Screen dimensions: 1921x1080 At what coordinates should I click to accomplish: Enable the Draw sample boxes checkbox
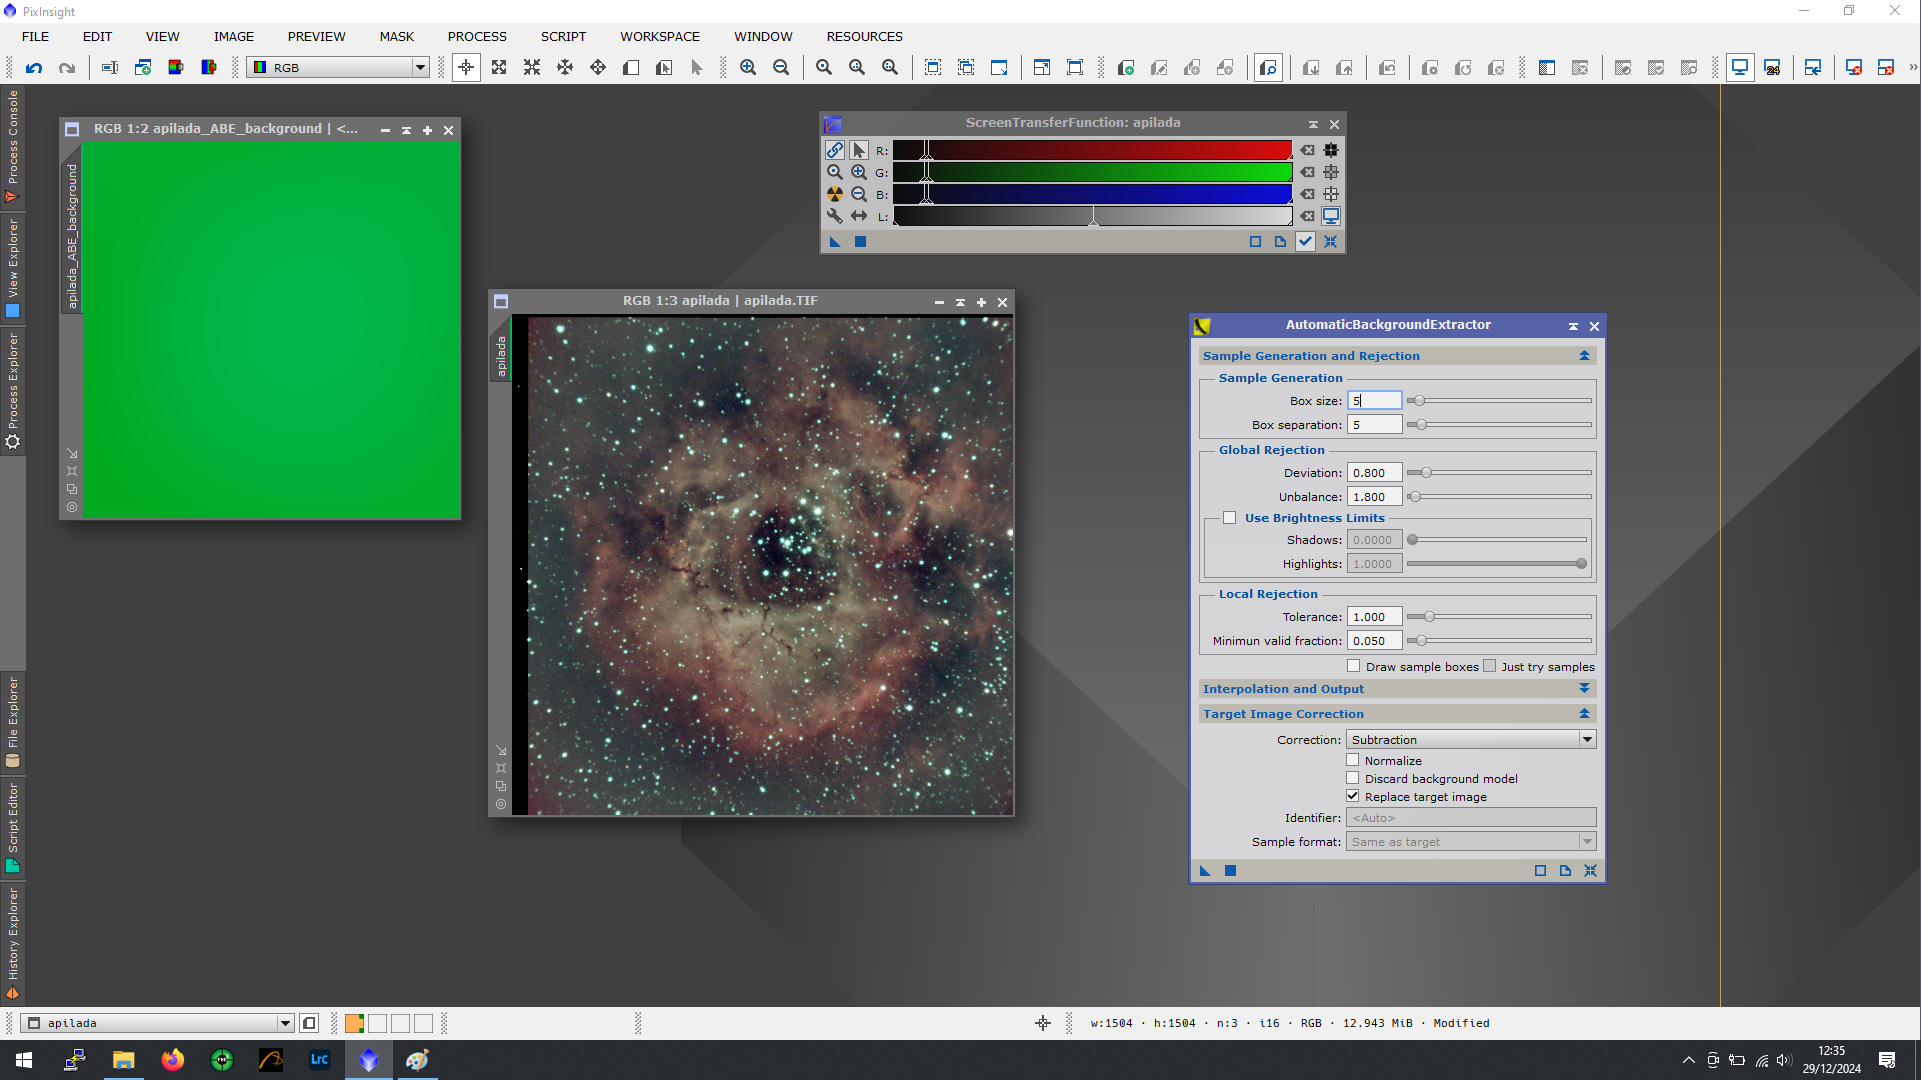coord(1353,666)
